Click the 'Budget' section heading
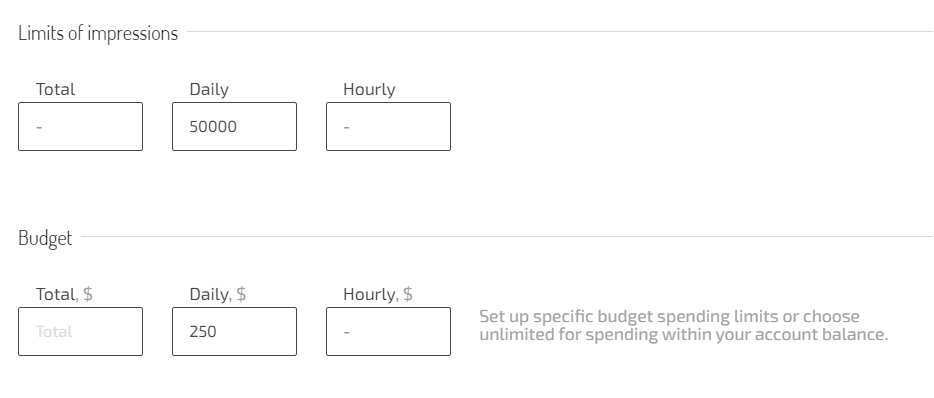The width and height of the screenshot is (934, 398). (45, 238)
